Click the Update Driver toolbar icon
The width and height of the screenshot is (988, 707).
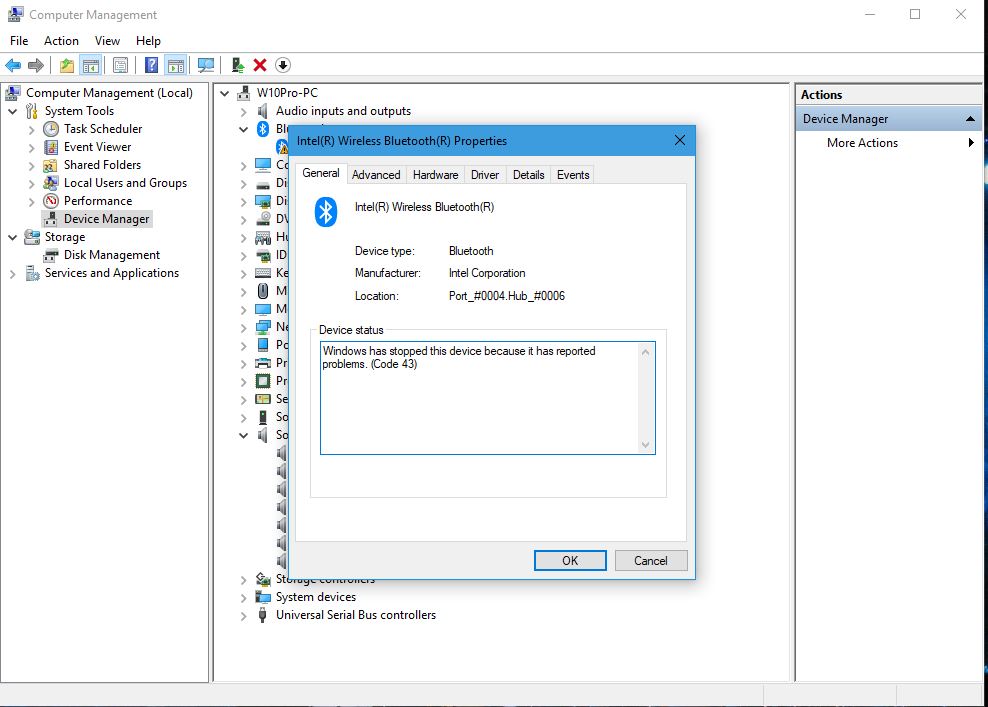point(238,65)
